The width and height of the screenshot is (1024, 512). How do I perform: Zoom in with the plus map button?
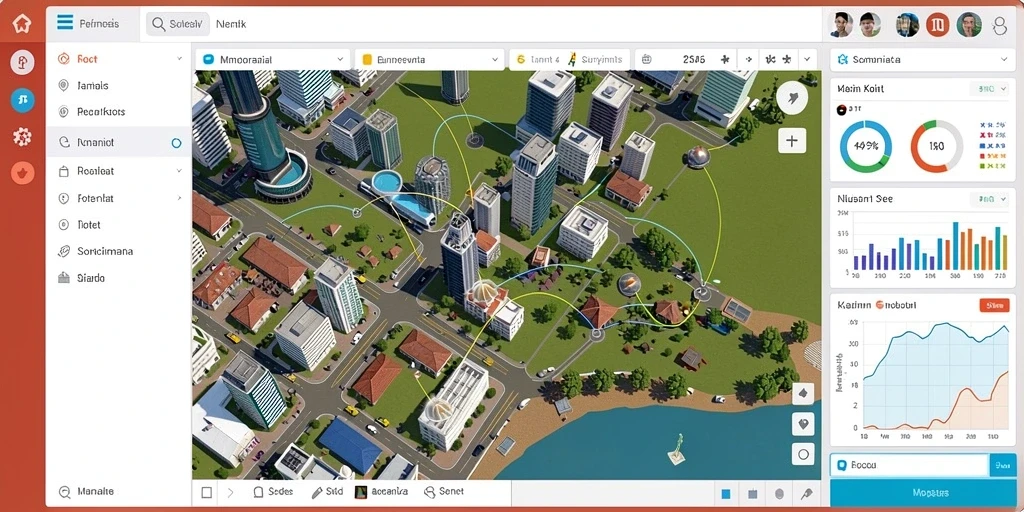pyautogui.click(x=792, y=140)
